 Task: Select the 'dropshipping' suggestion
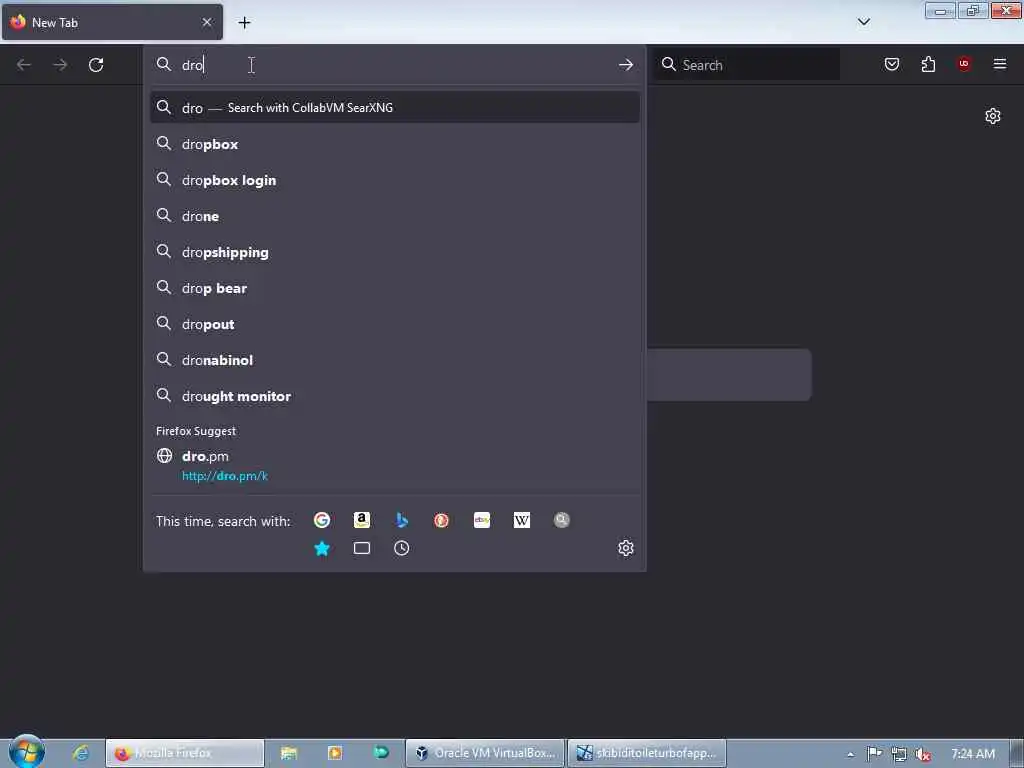tap(394, 252)
